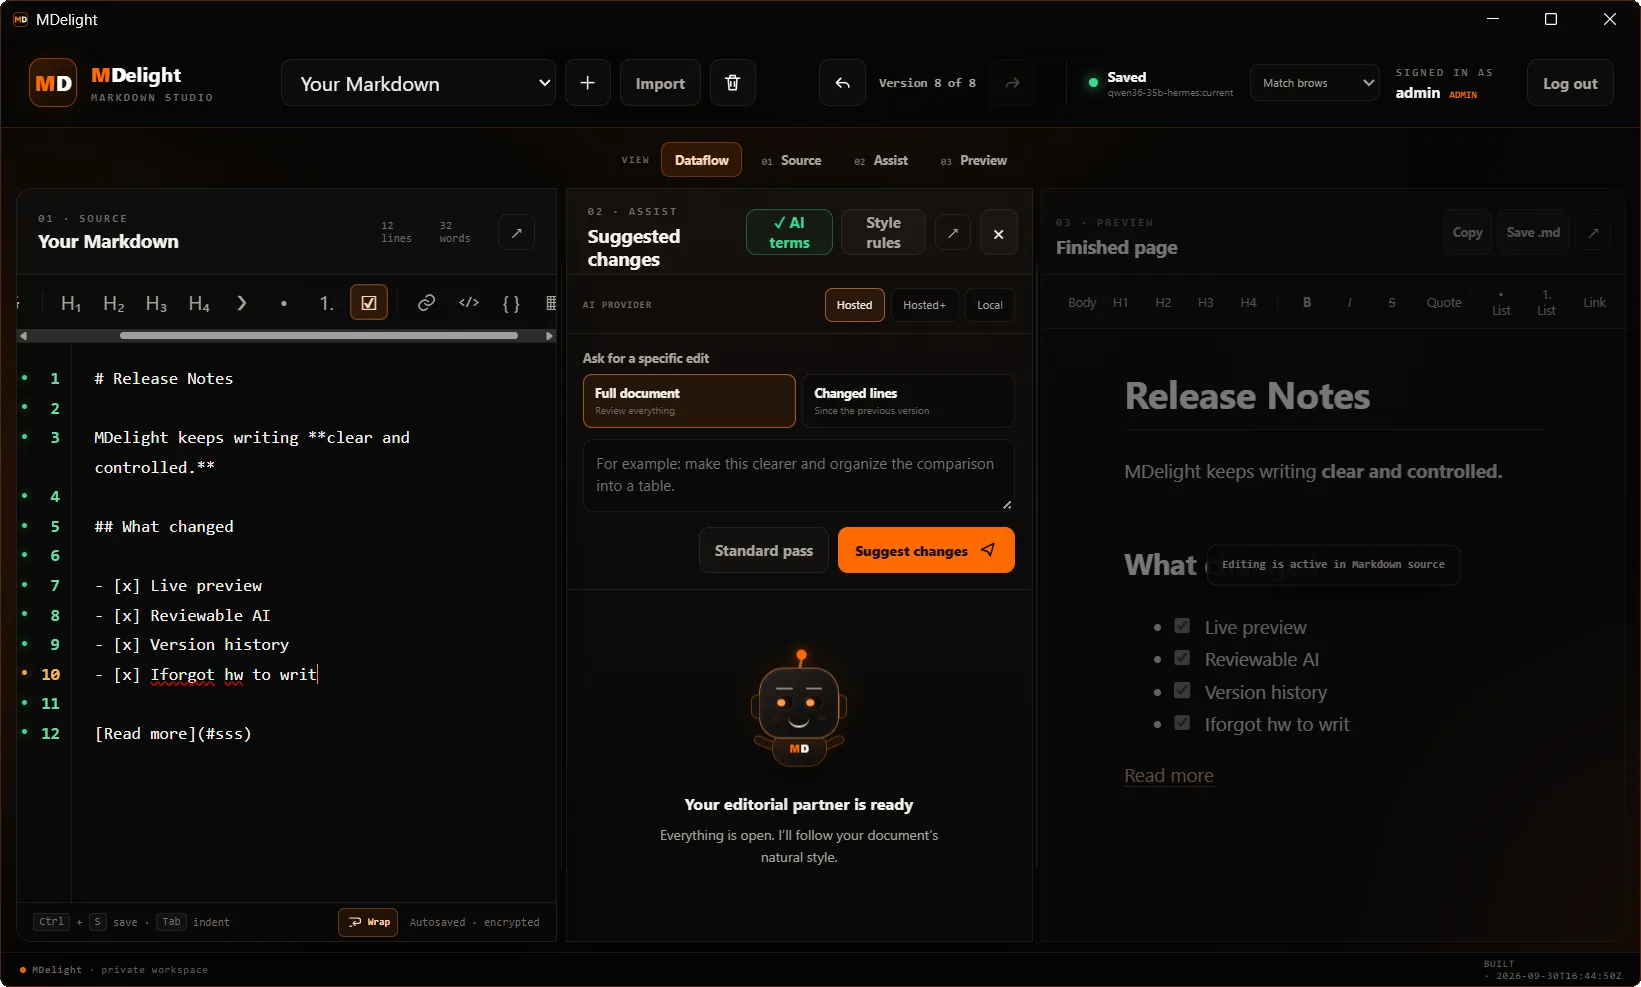Toggle Wrap mode in the editor footer
Screen dimensions: 1641x987
pyautogui.click(x=368, y=922)
